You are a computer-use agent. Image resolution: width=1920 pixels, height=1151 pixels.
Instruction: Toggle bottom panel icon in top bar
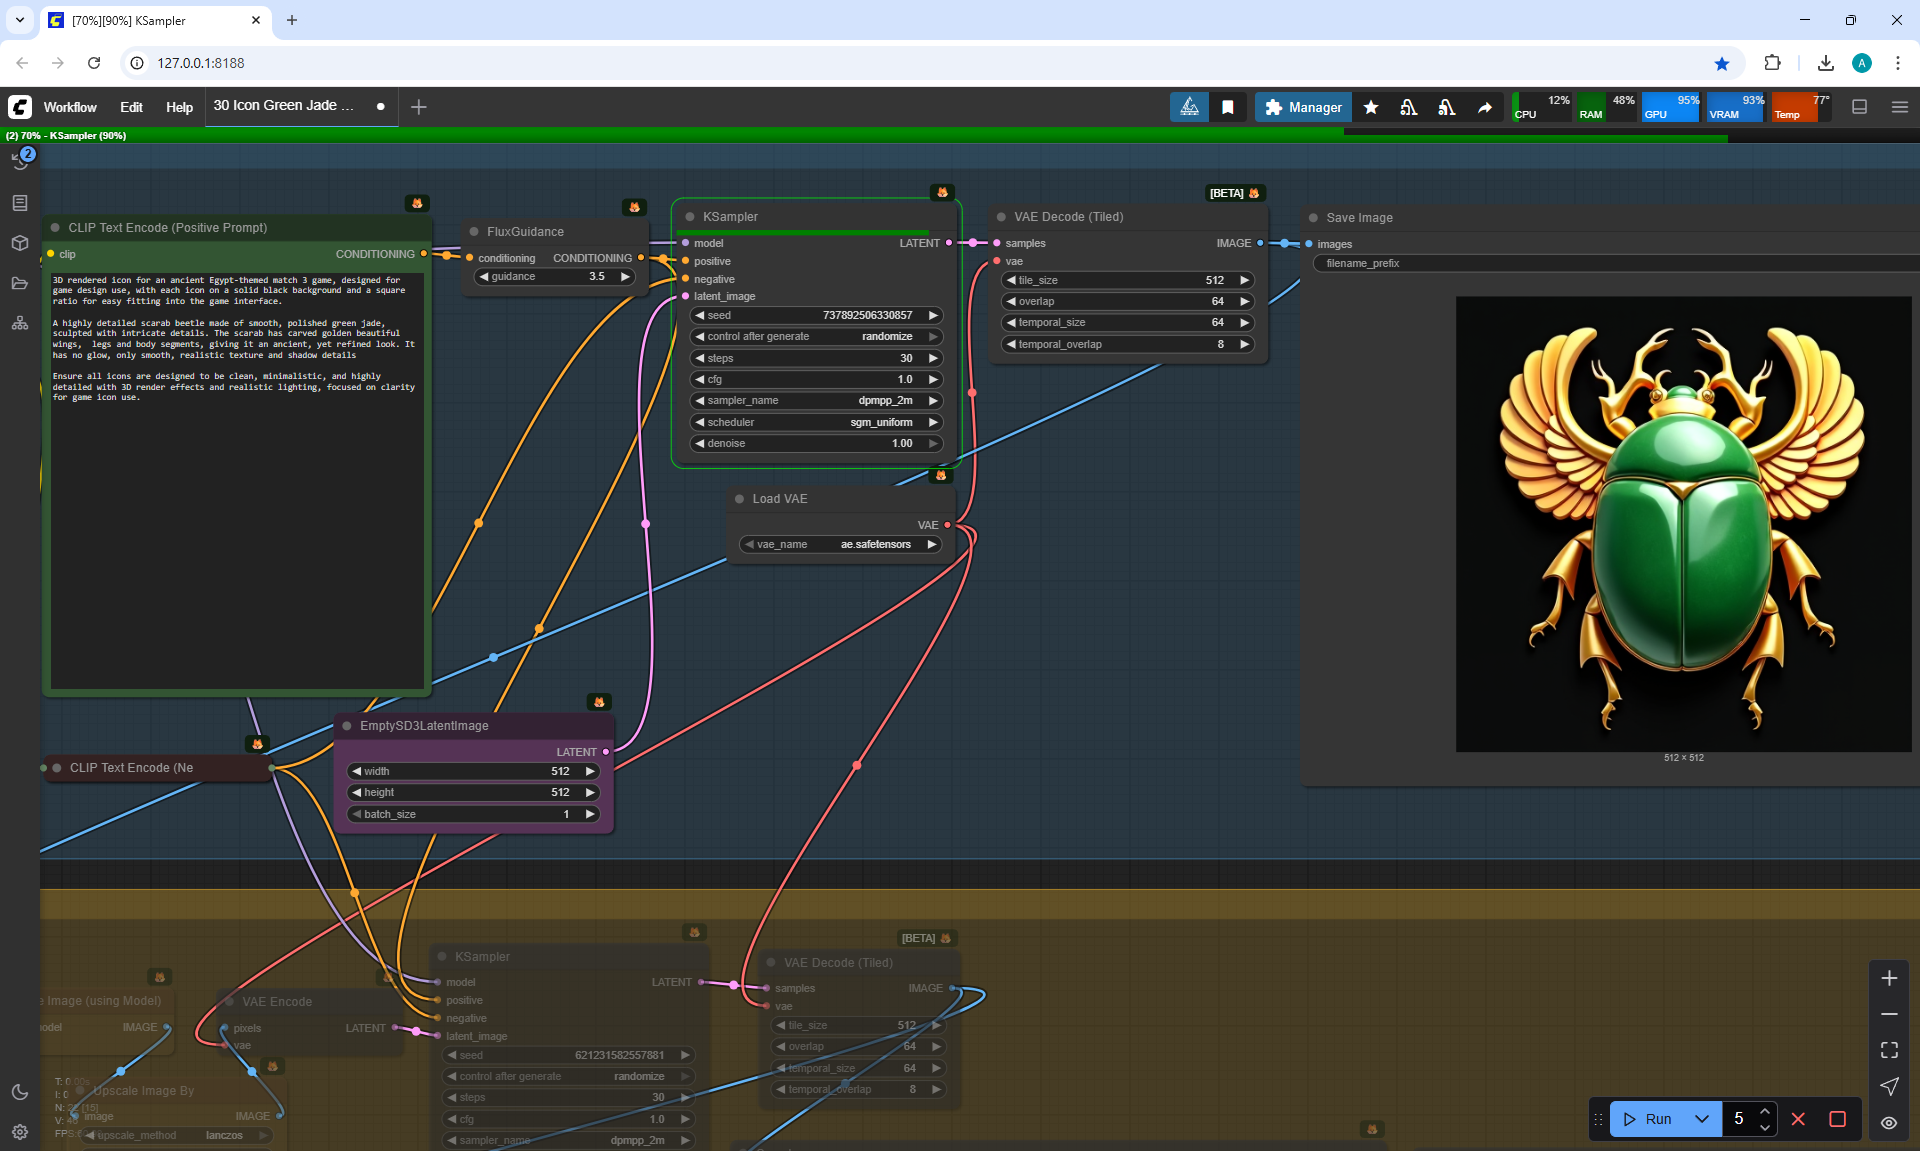(1860, 107)
